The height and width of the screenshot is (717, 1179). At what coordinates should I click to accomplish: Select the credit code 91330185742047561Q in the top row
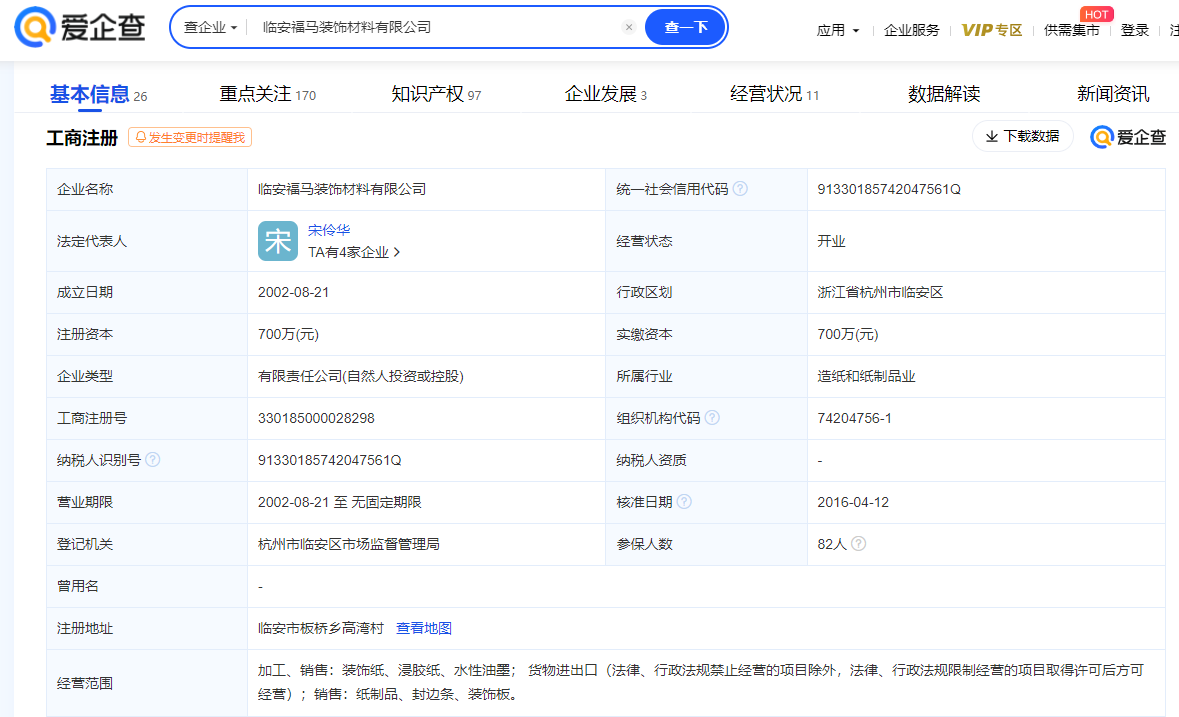point(889,189)
